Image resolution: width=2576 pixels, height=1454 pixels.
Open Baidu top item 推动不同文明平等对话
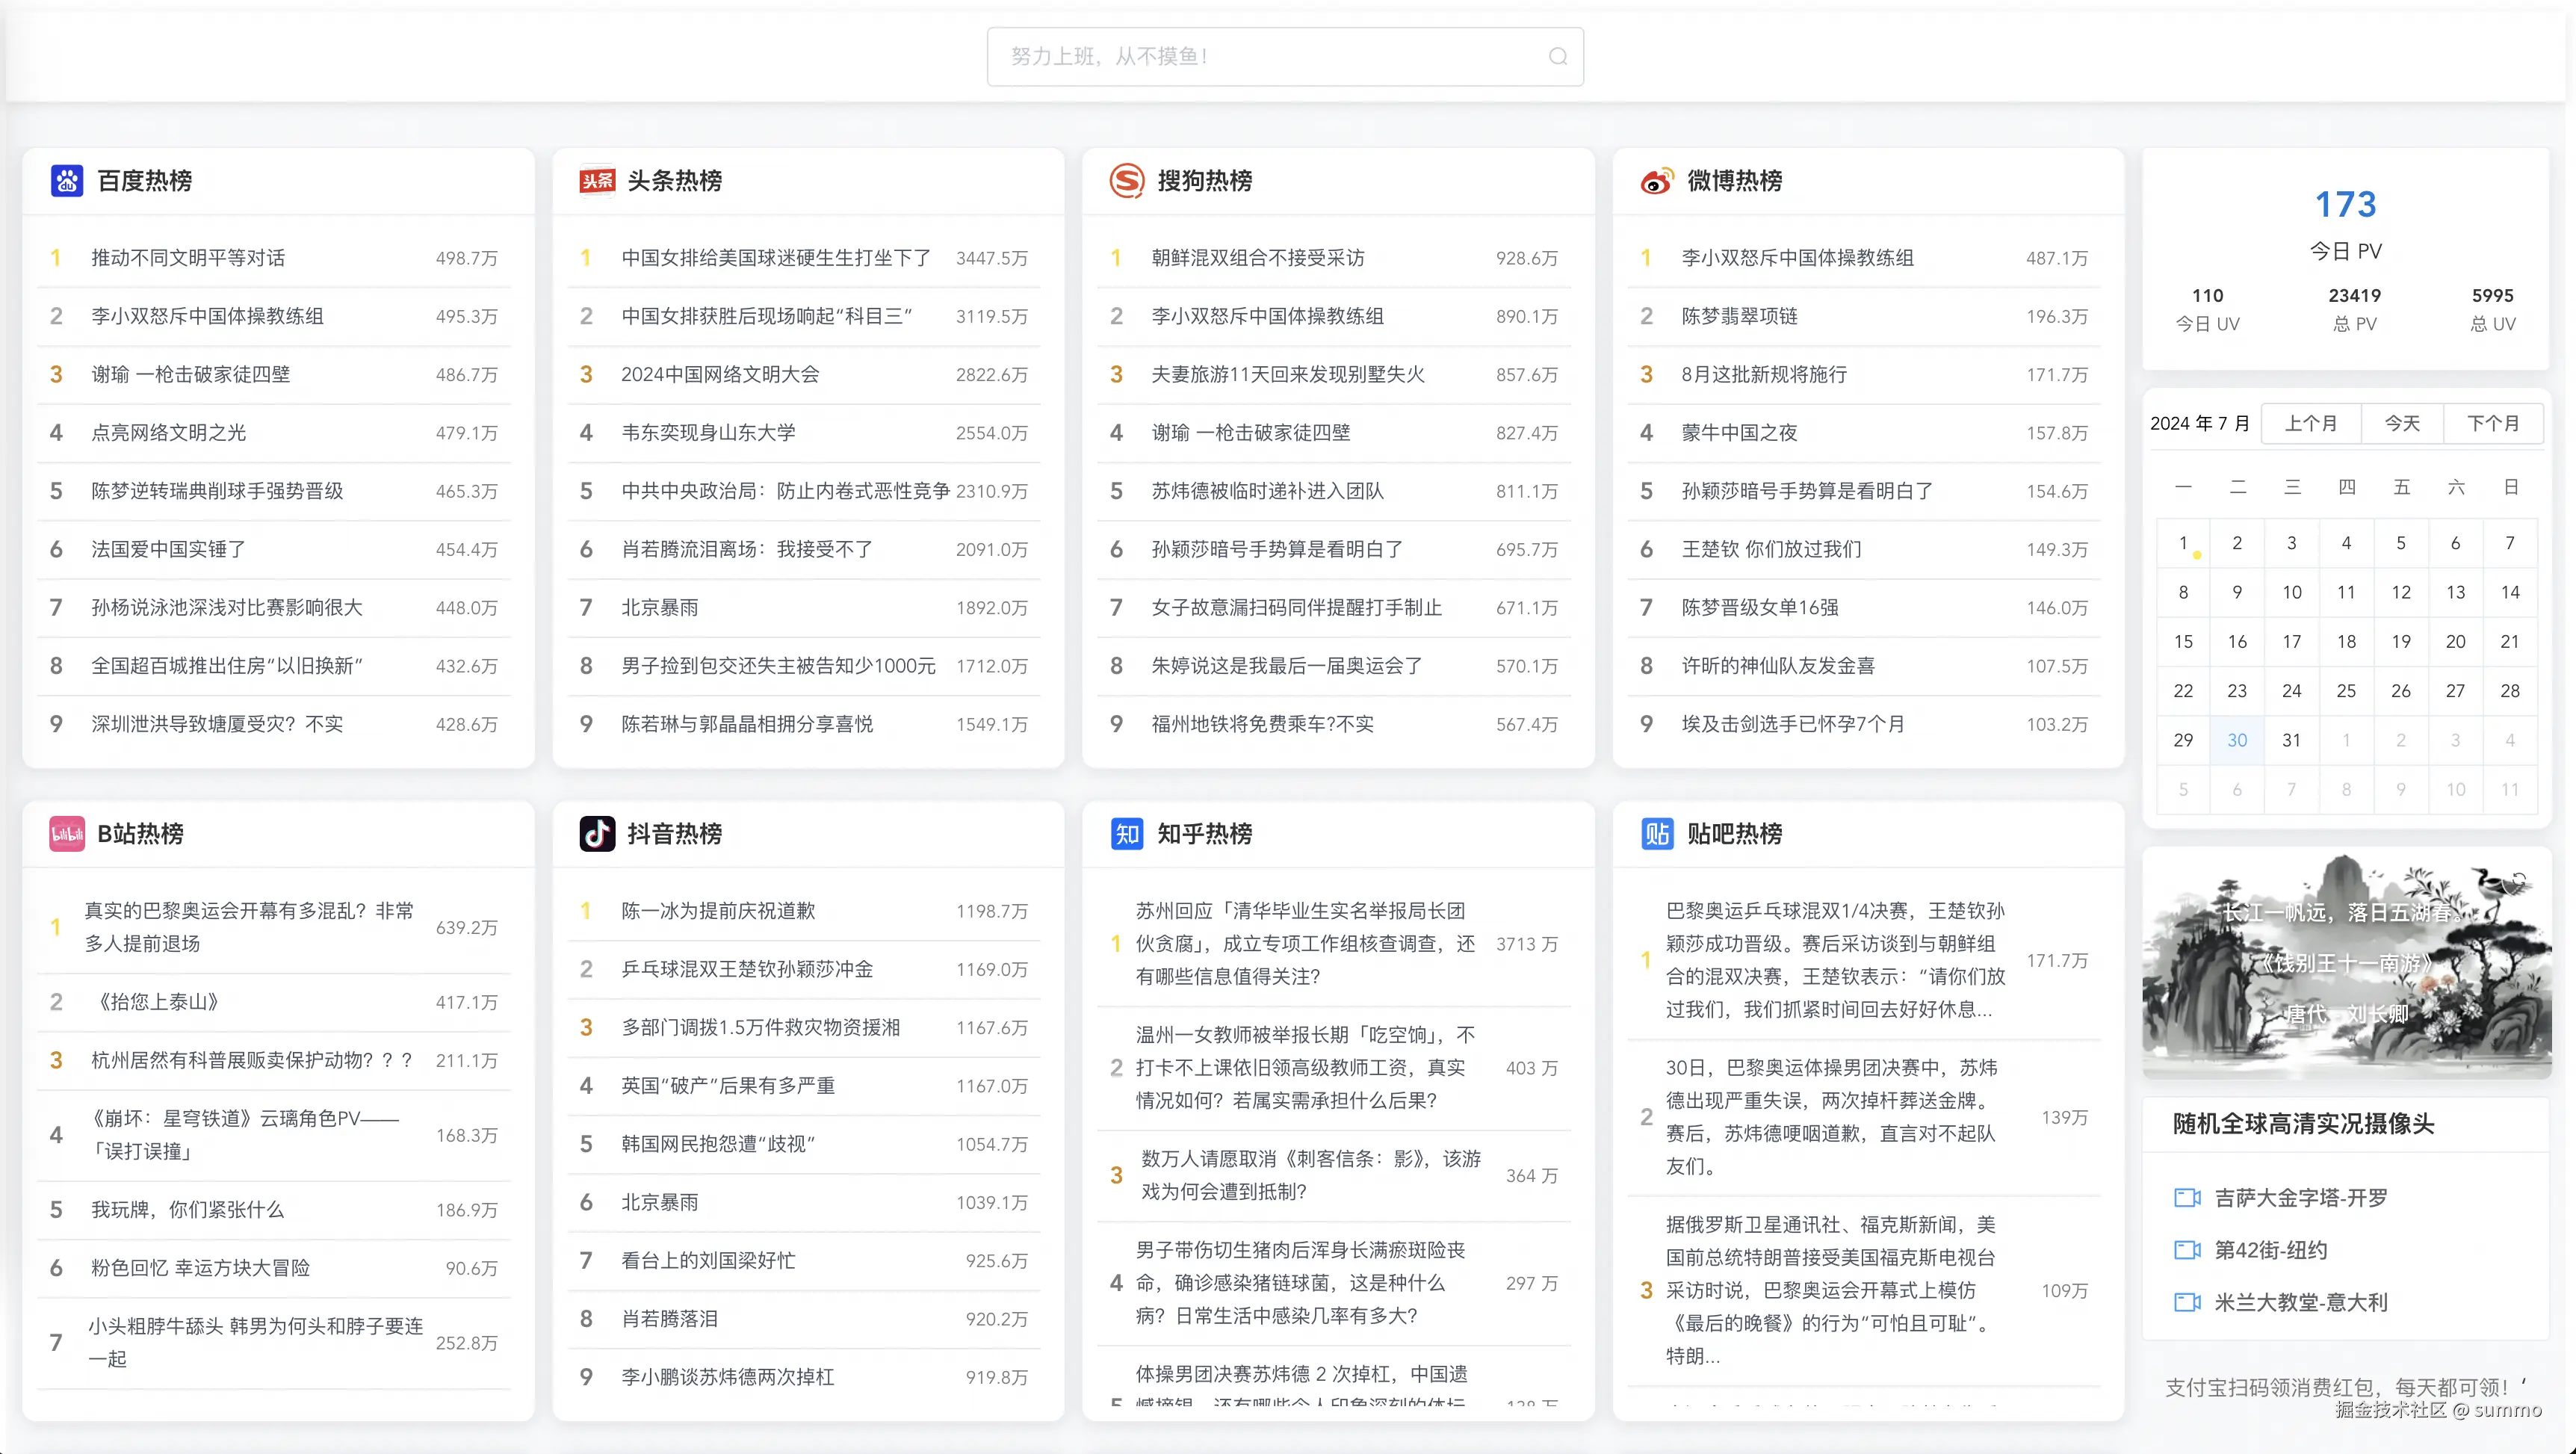pos(188,258)
